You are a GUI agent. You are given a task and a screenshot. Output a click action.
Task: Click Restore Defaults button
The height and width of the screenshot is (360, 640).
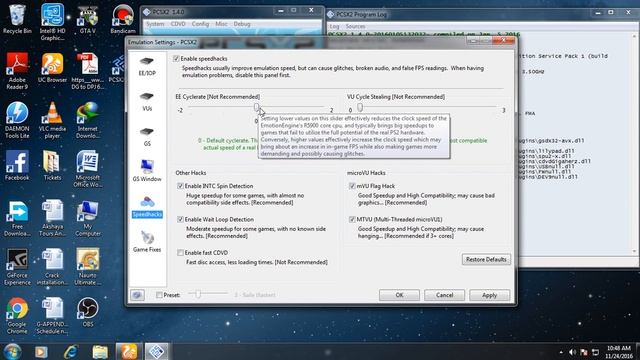(486, 260)
